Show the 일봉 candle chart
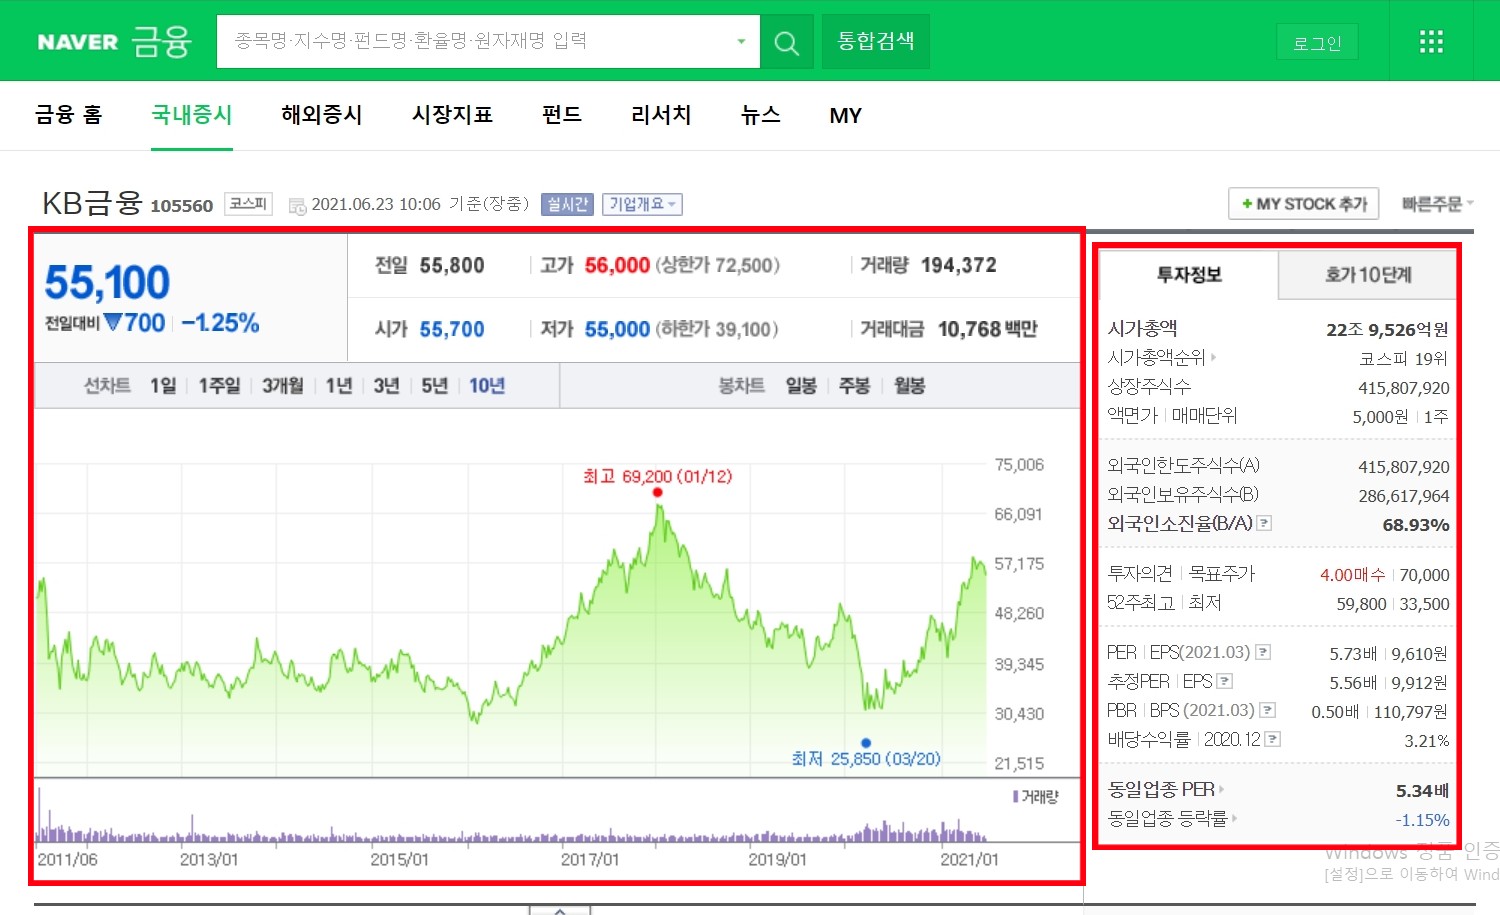This screenshot has width=1500, height=915. pyautogui.click(x=801, y=386)
